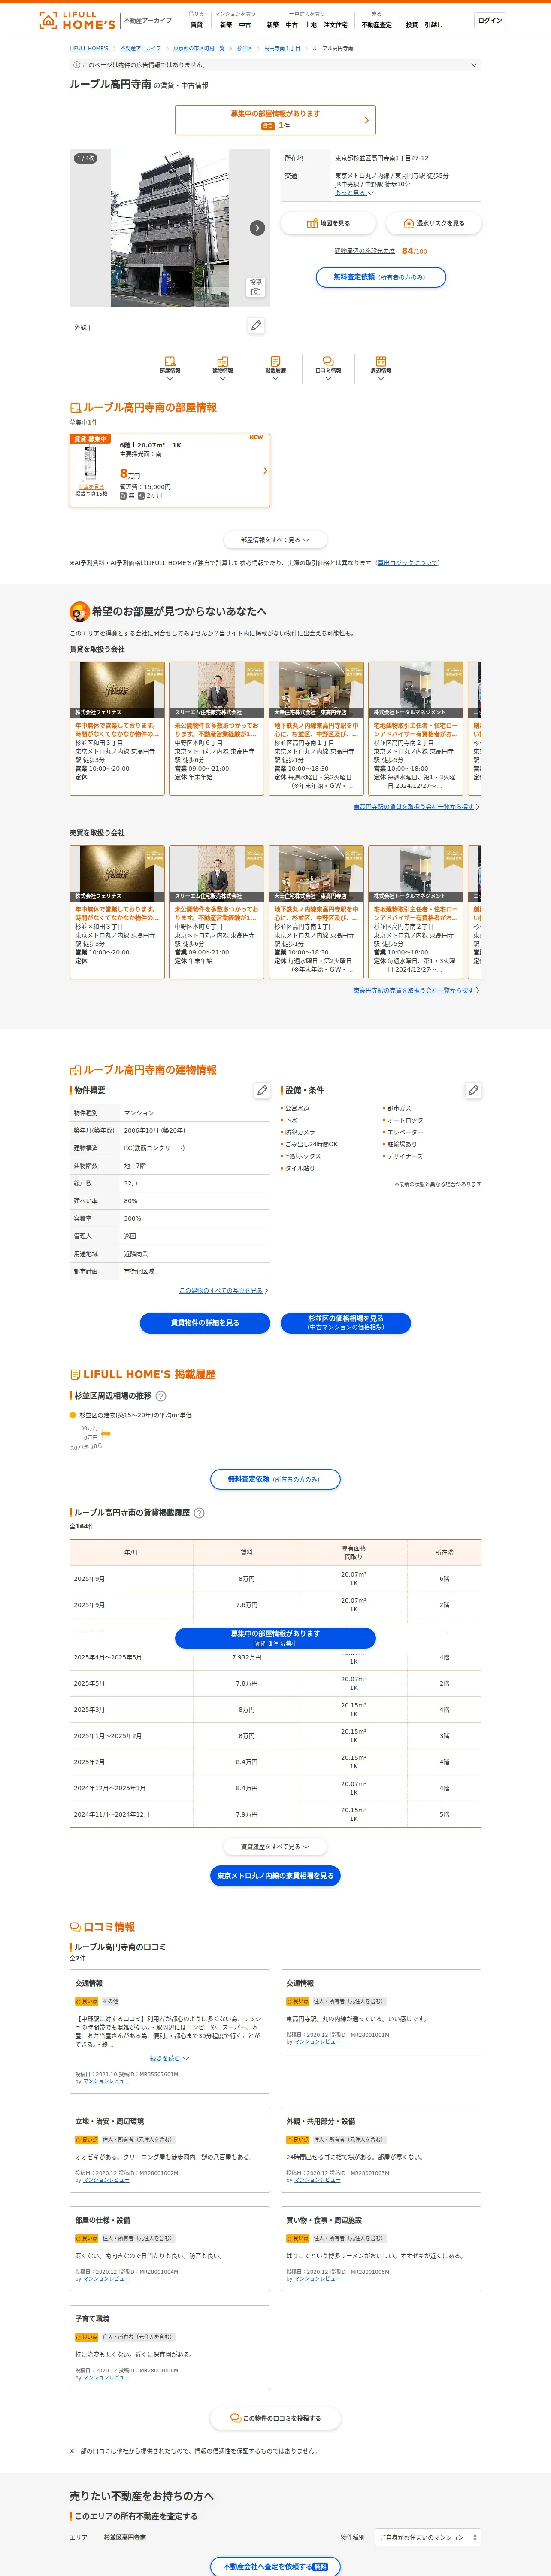Open 借りる 賃貸 menu item
The width and height of the screenshot is (551, 2576).
click(197, 25)
